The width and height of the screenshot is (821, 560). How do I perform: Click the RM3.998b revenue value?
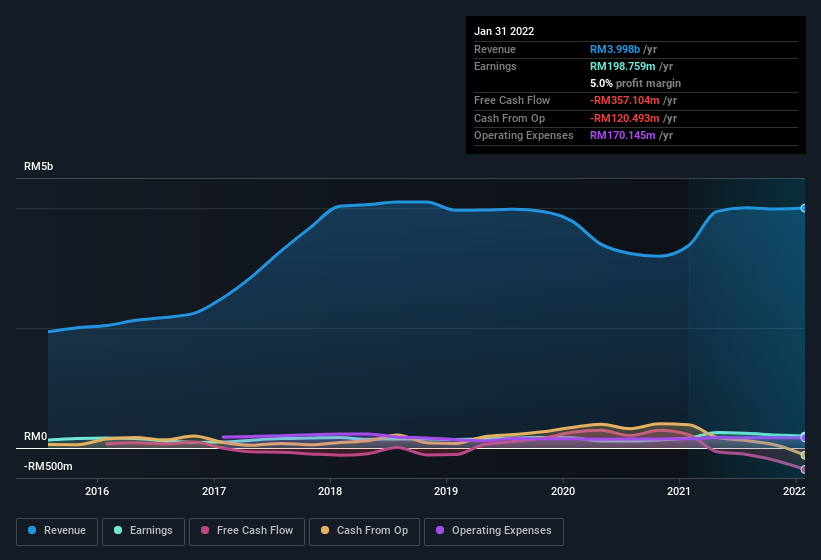click(615, 49)
